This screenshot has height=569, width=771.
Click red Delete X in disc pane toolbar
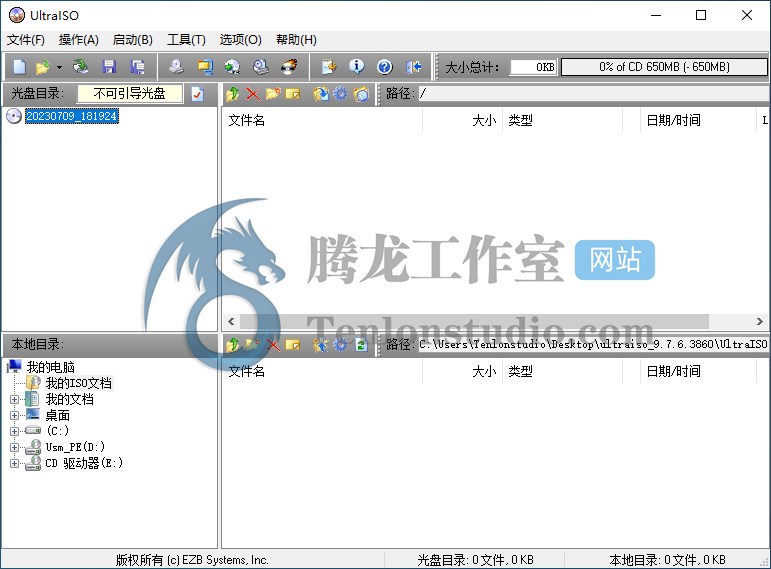(x=253, y=93)
